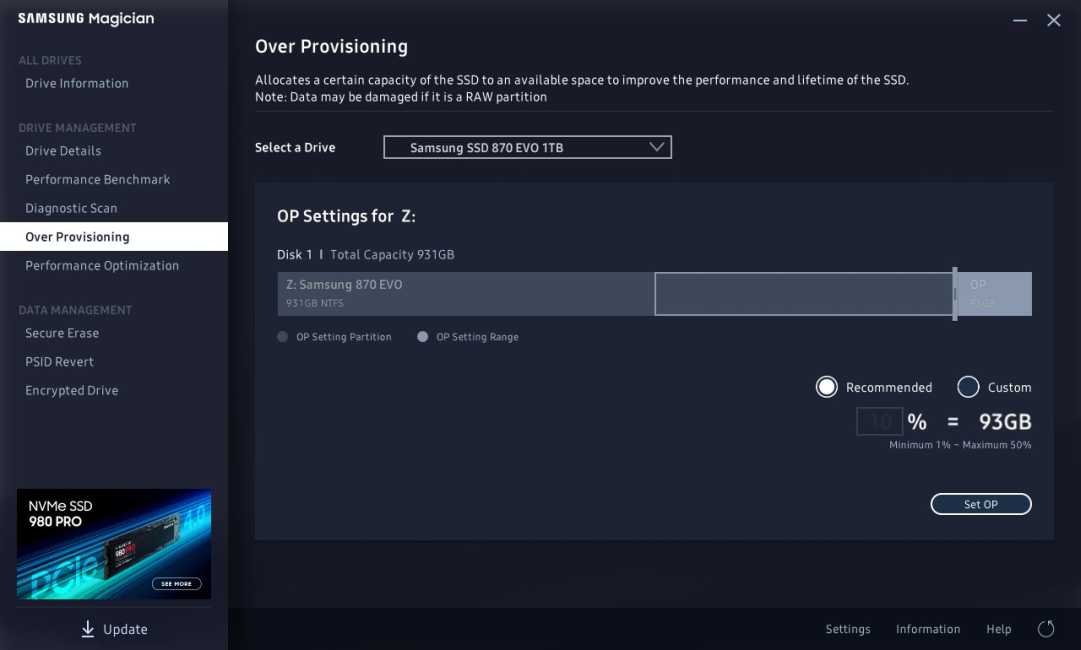Click the OP percentage input field
Screen dimensions: 1081x650
(880, 421)
